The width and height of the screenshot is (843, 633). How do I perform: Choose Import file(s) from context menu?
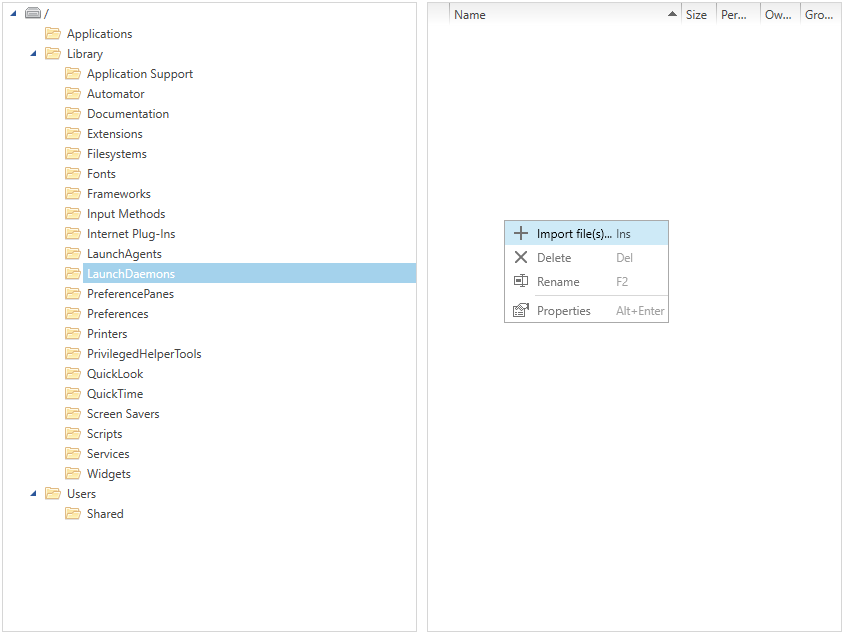point(573,234)
